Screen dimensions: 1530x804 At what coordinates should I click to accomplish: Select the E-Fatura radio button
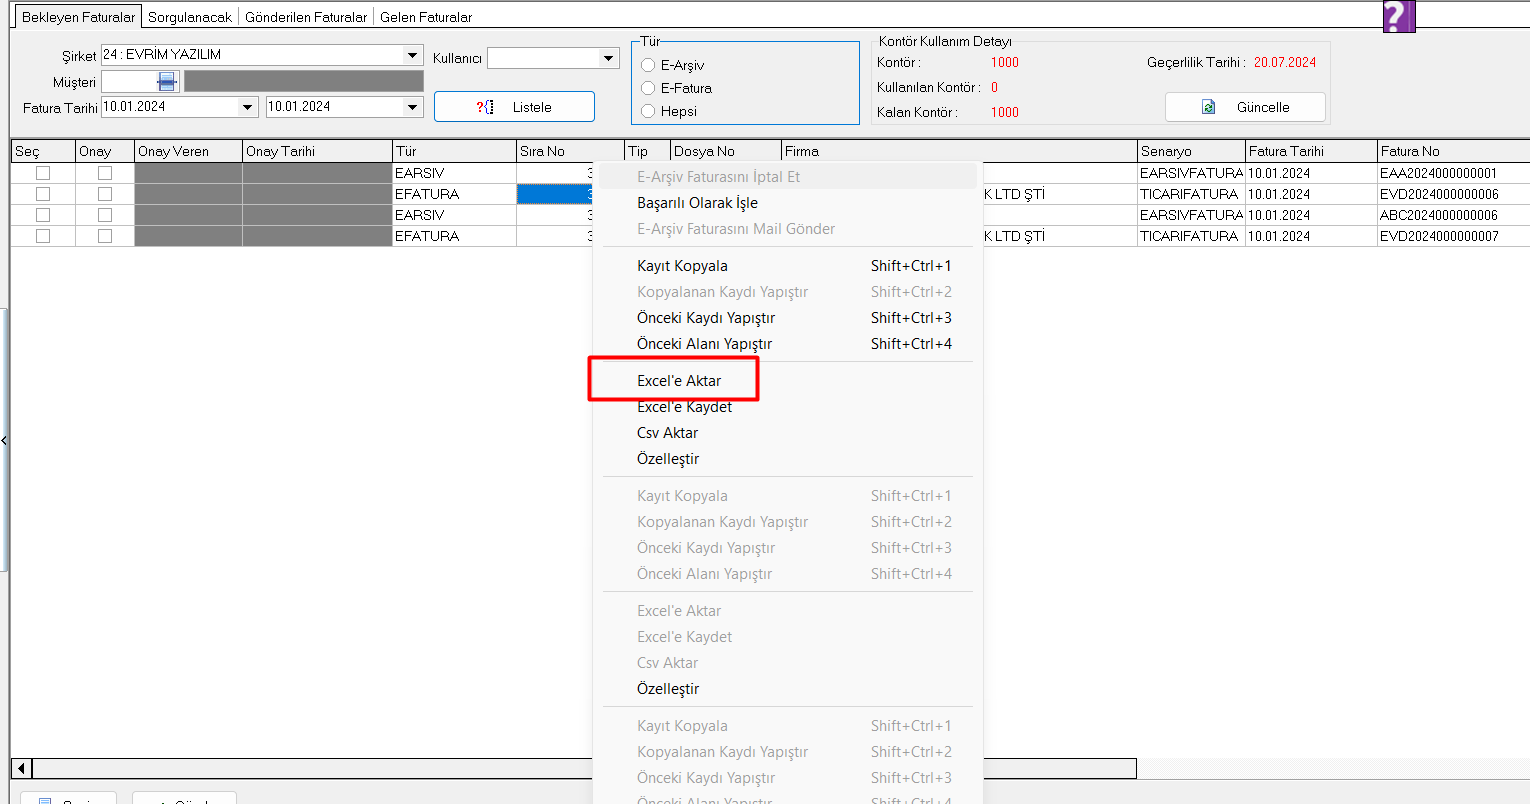[x=648, y=88]
